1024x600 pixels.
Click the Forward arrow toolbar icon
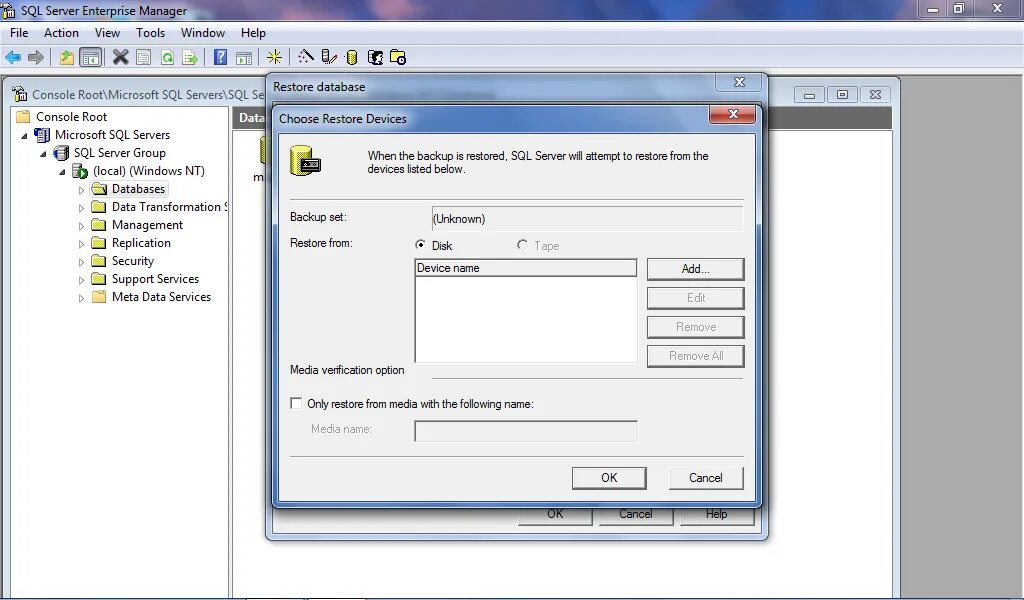[x=37, y=57]
